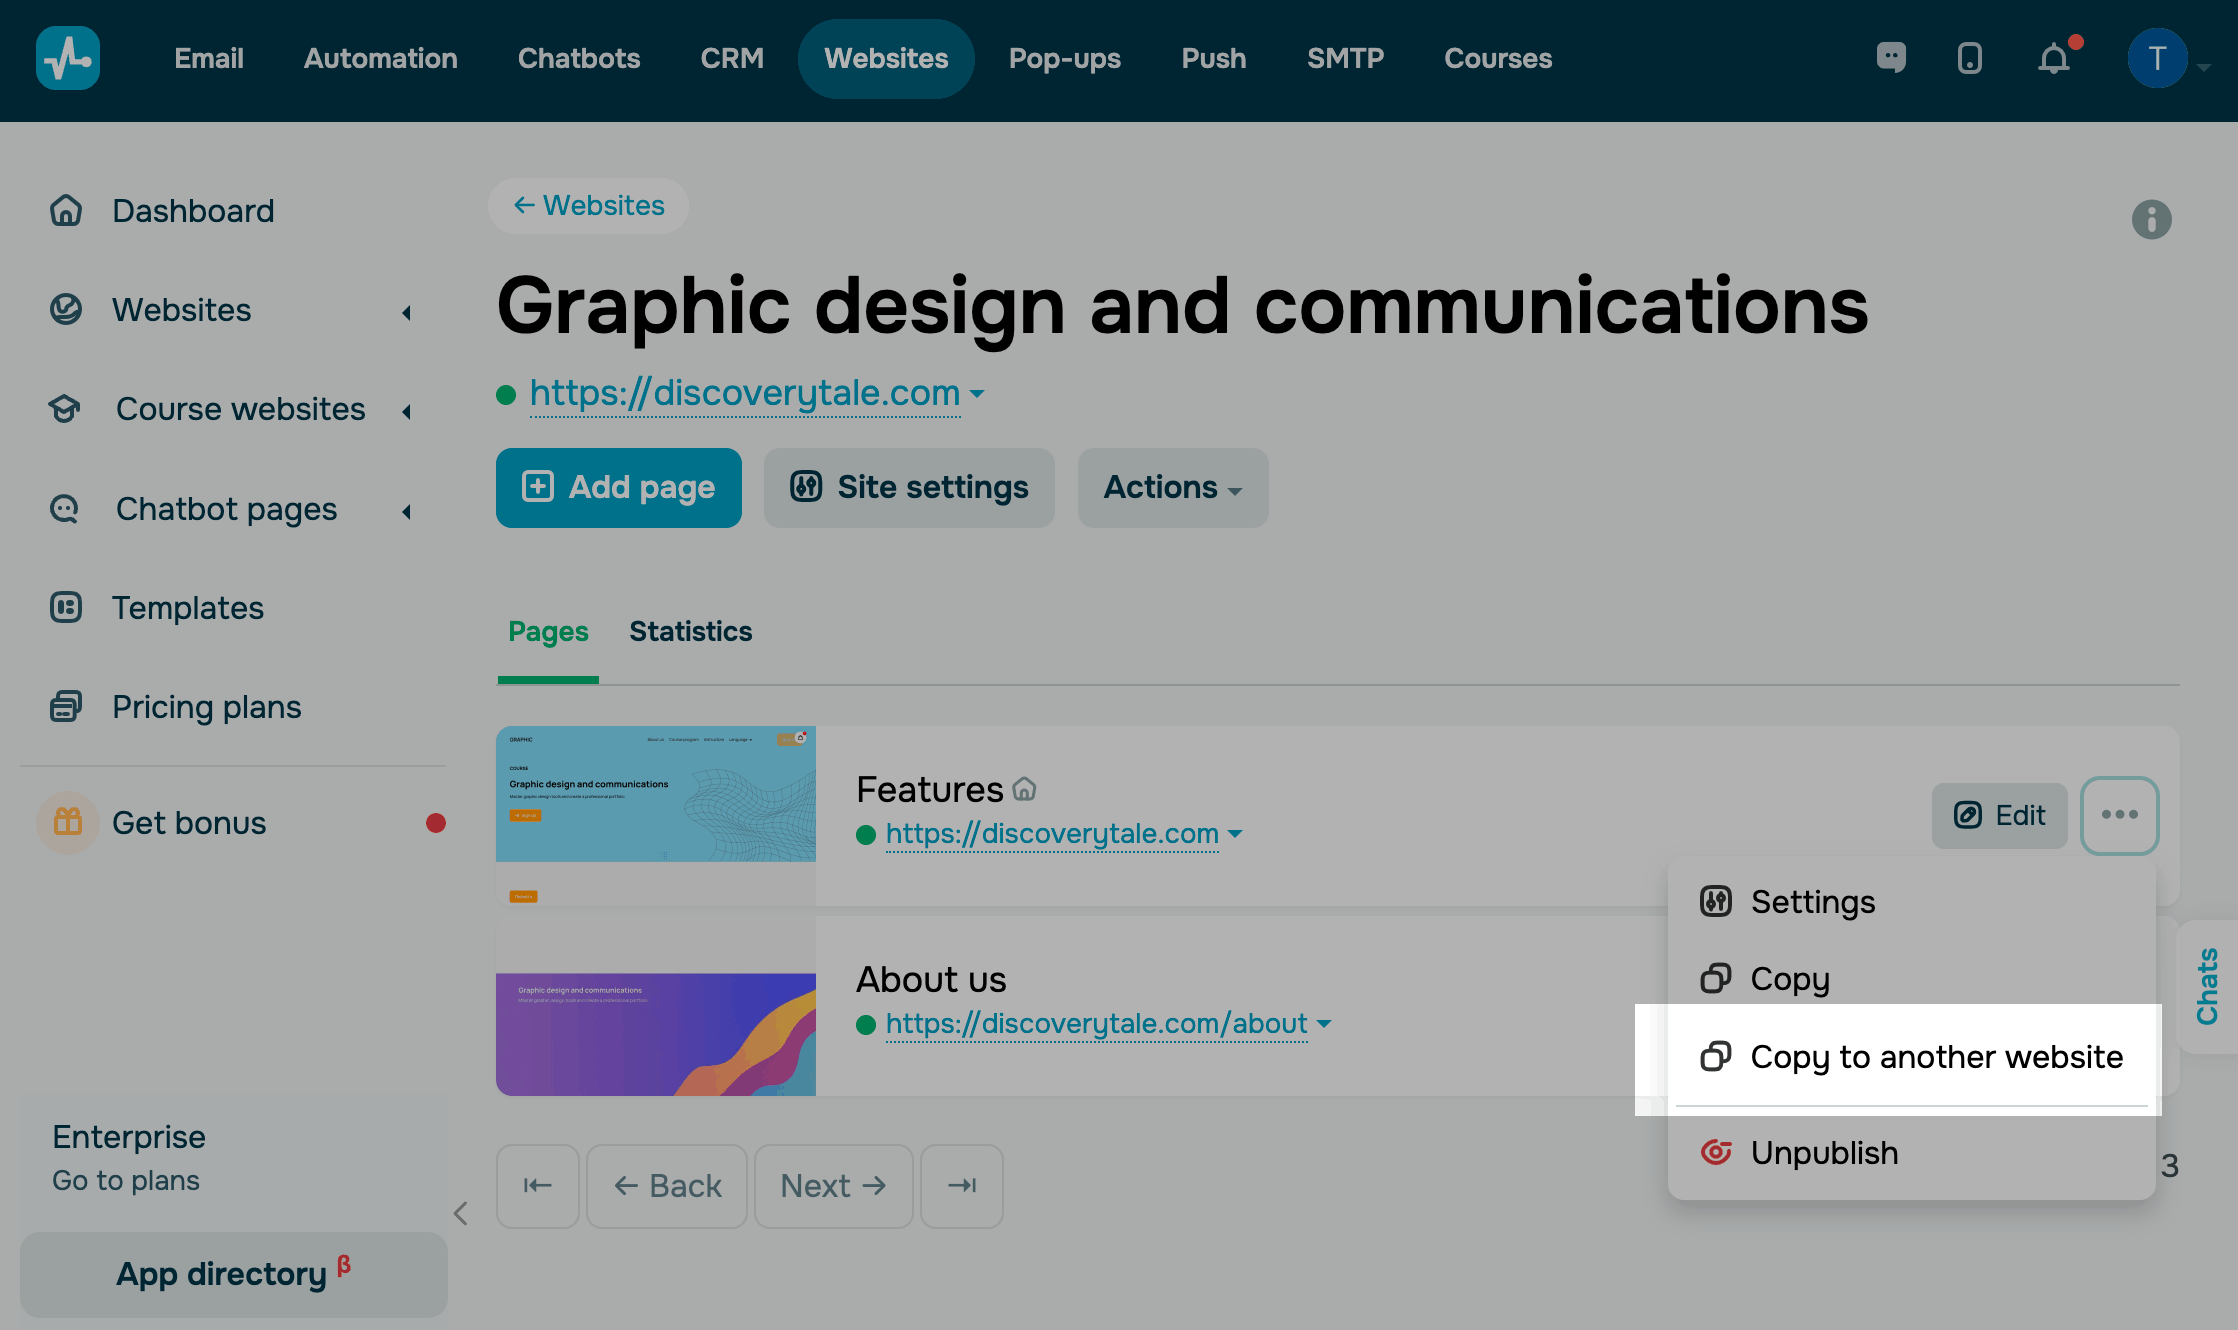Jump to first page pagination arrow
The height and width of the screenshot is (1330, 2238).
(538, 1186)
